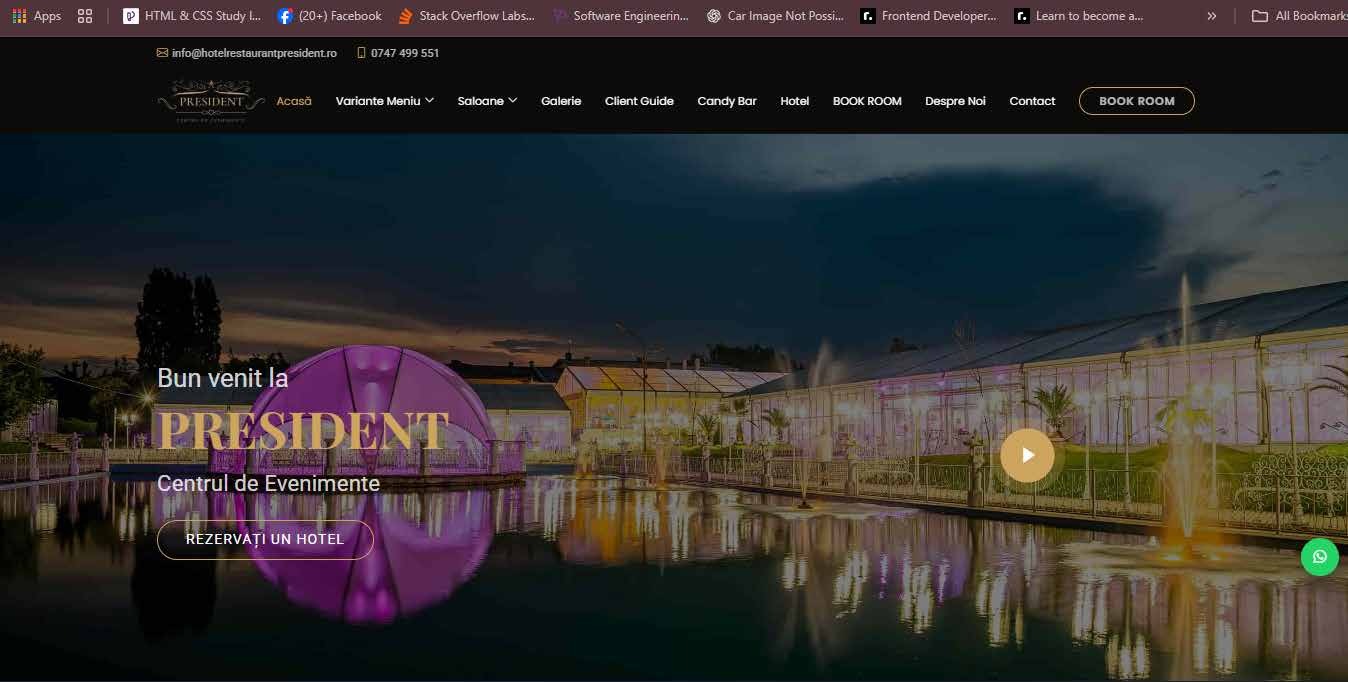Open Stack Overflow Labs bookmark

click(466, 16)
